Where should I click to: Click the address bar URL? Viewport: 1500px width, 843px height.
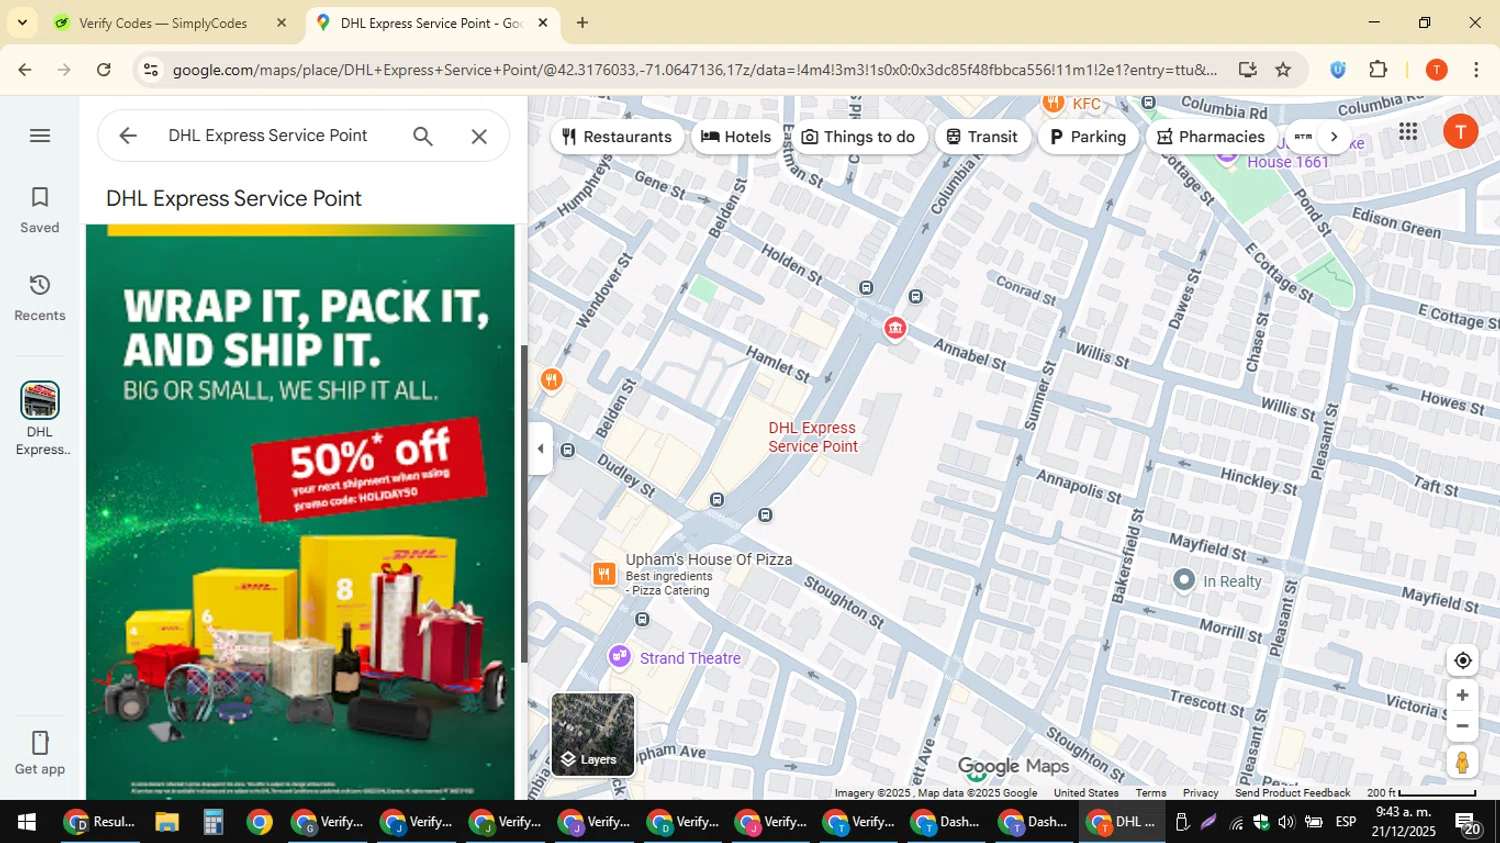[695, 70]
